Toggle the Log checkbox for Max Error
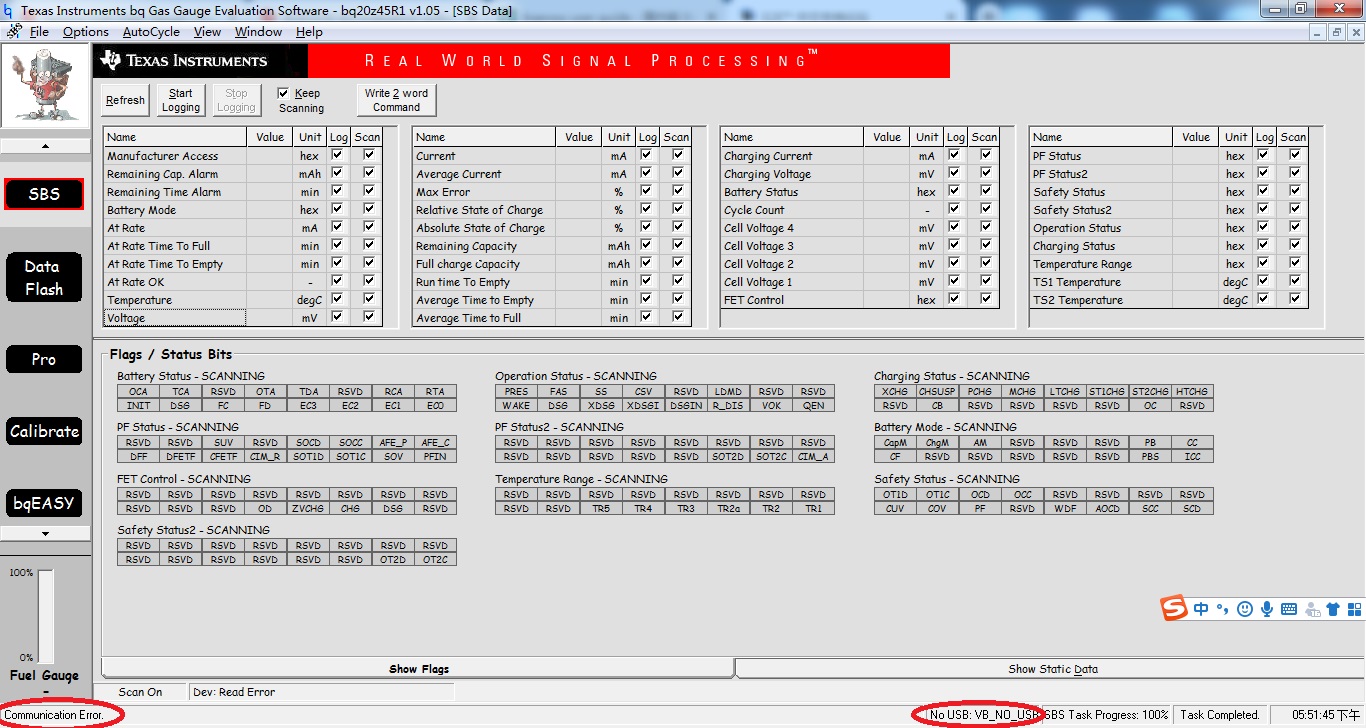 pos(646,191)
